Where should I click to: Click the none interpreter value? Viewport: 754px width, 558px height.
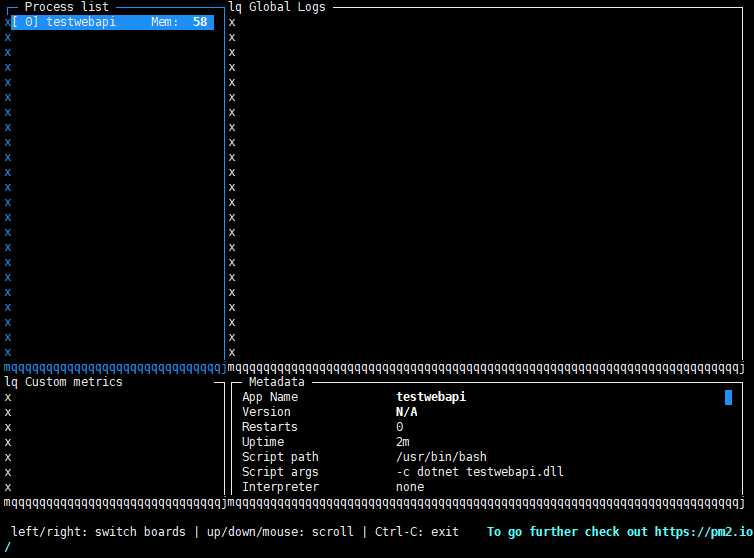(x=410, y=487)
